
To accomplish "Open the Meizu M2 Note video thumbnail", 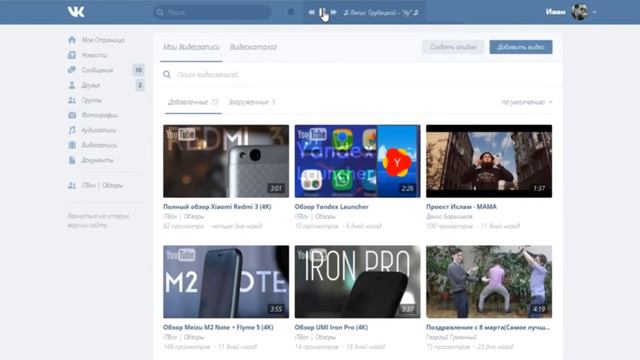I will pyautogui.click(x=226, y=282).
